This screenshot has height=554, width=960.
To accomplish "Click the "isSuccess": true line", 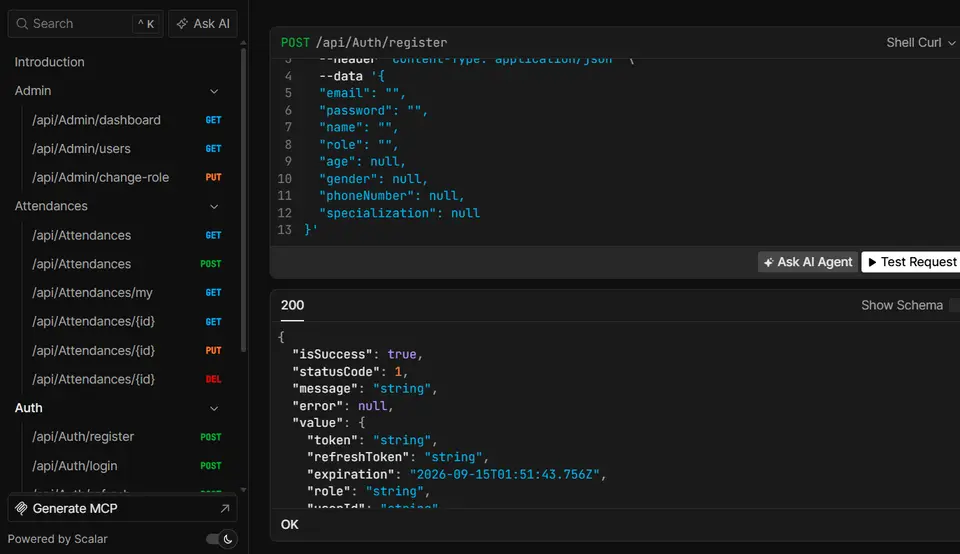I will tap(357, 354).
